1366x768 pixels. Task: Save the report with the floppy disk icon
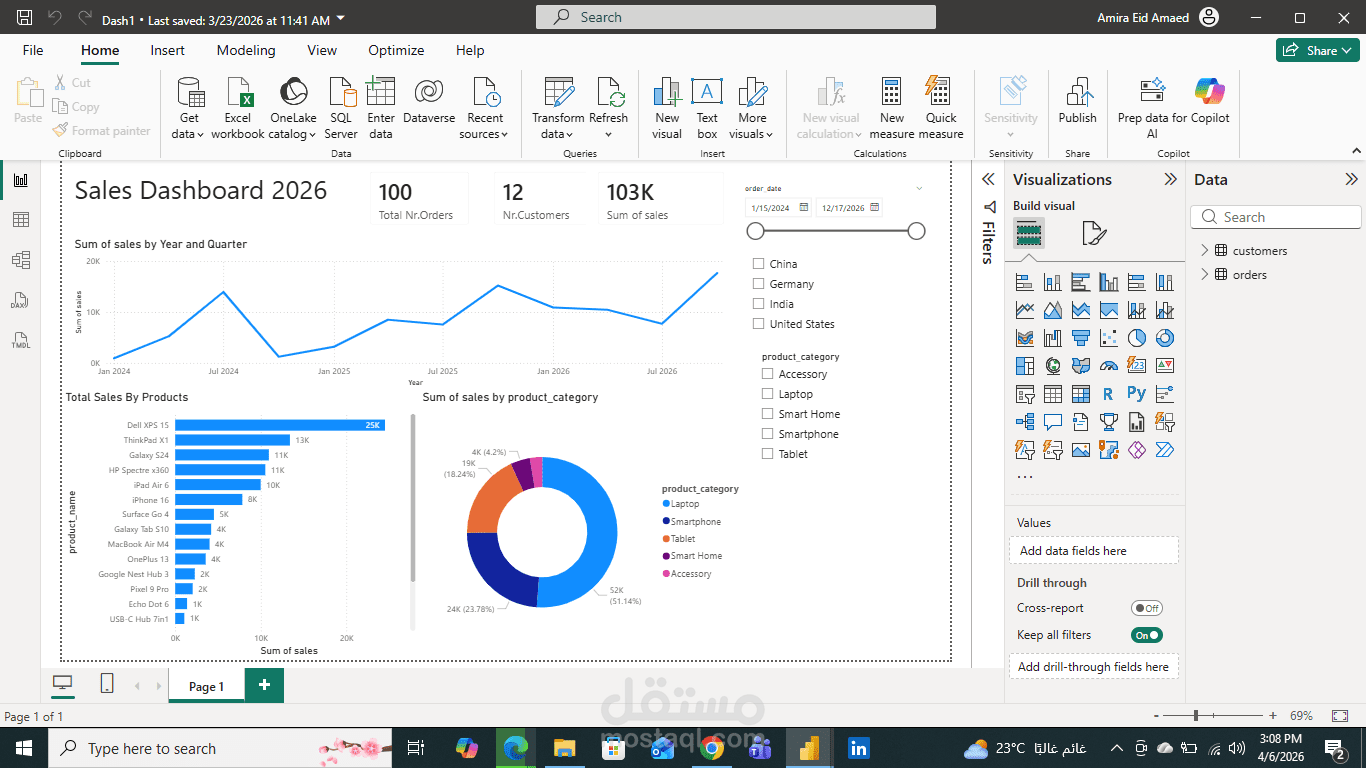click(25, 18)
